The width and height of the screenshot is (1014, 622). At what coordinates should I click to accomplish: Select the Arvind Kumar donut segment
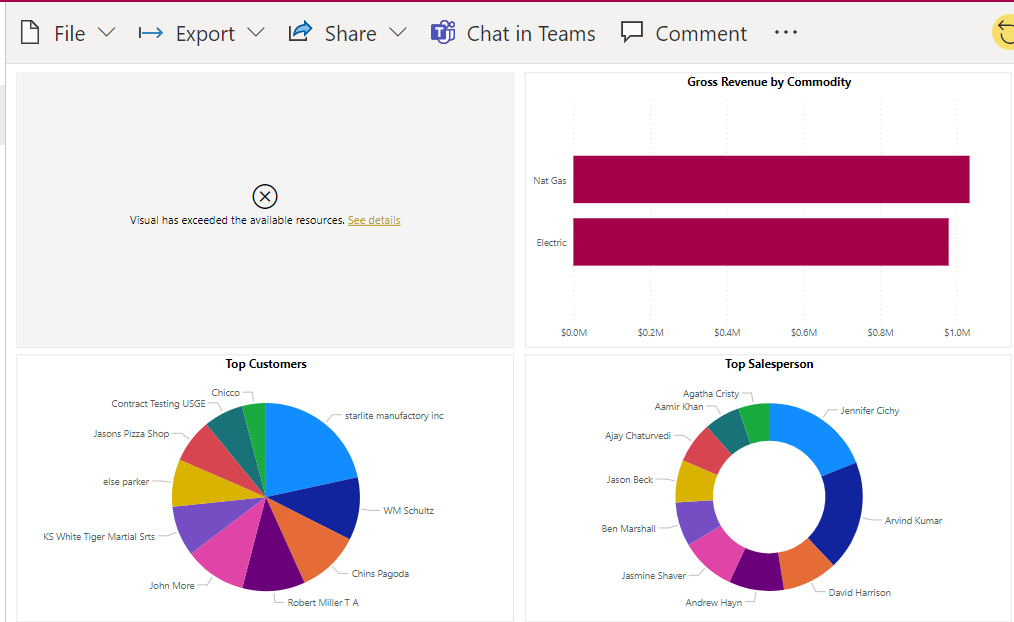click(x=839, y=515)
